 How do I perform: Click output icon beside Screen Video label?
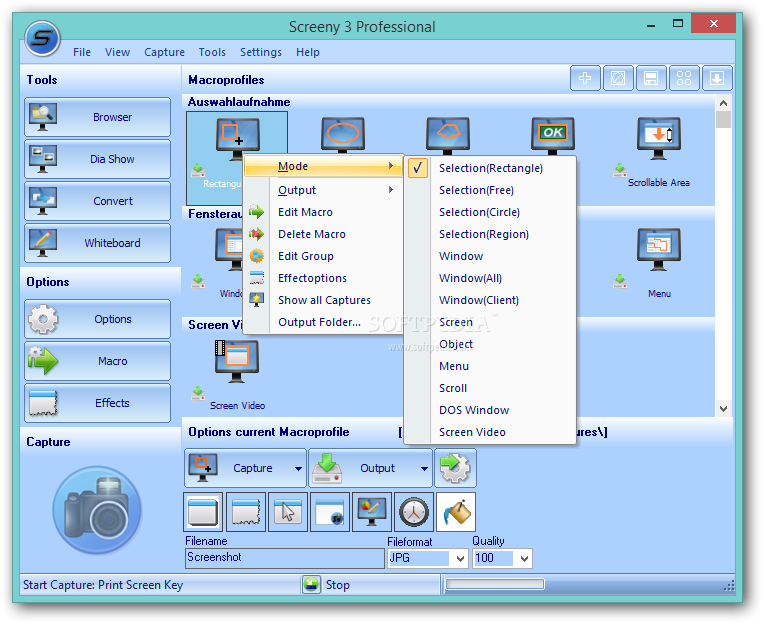[x=198, y=393]
